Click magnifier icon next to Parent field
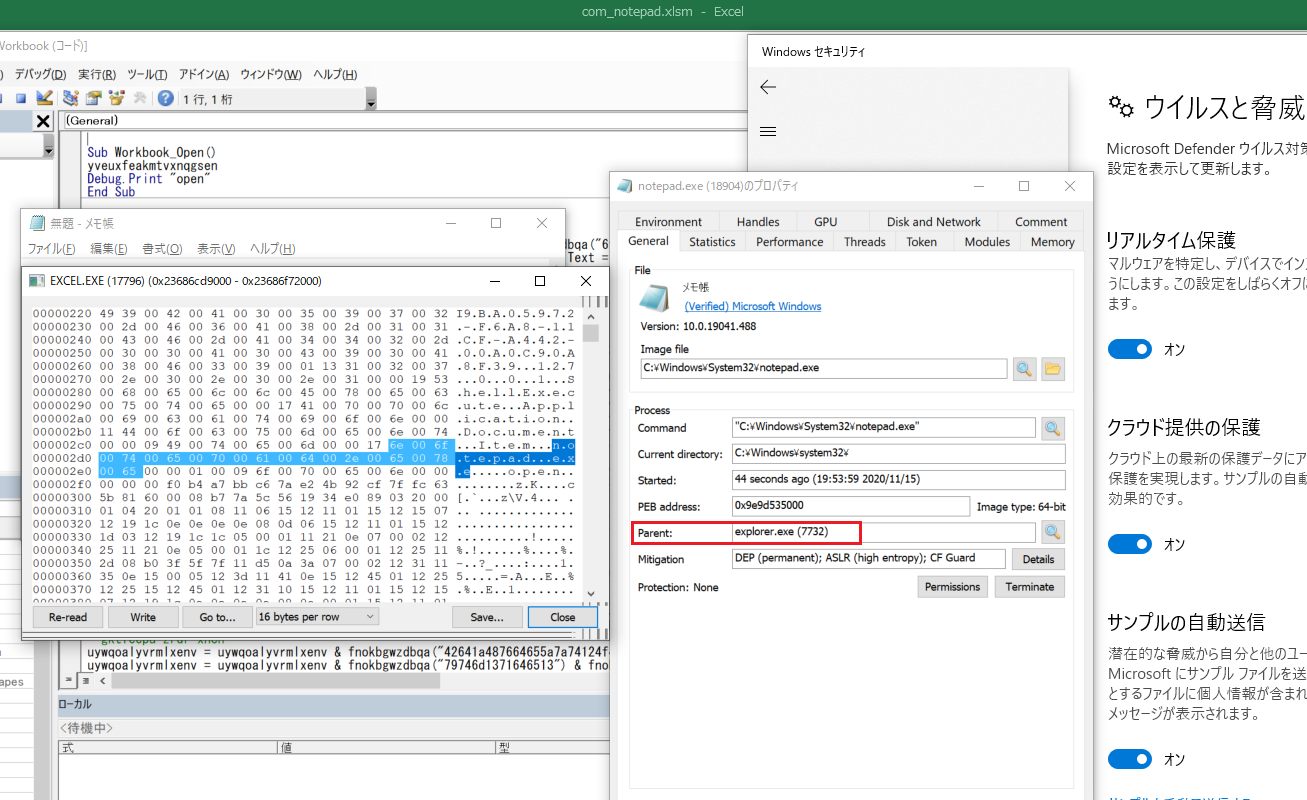 [x=1052, y=532]
